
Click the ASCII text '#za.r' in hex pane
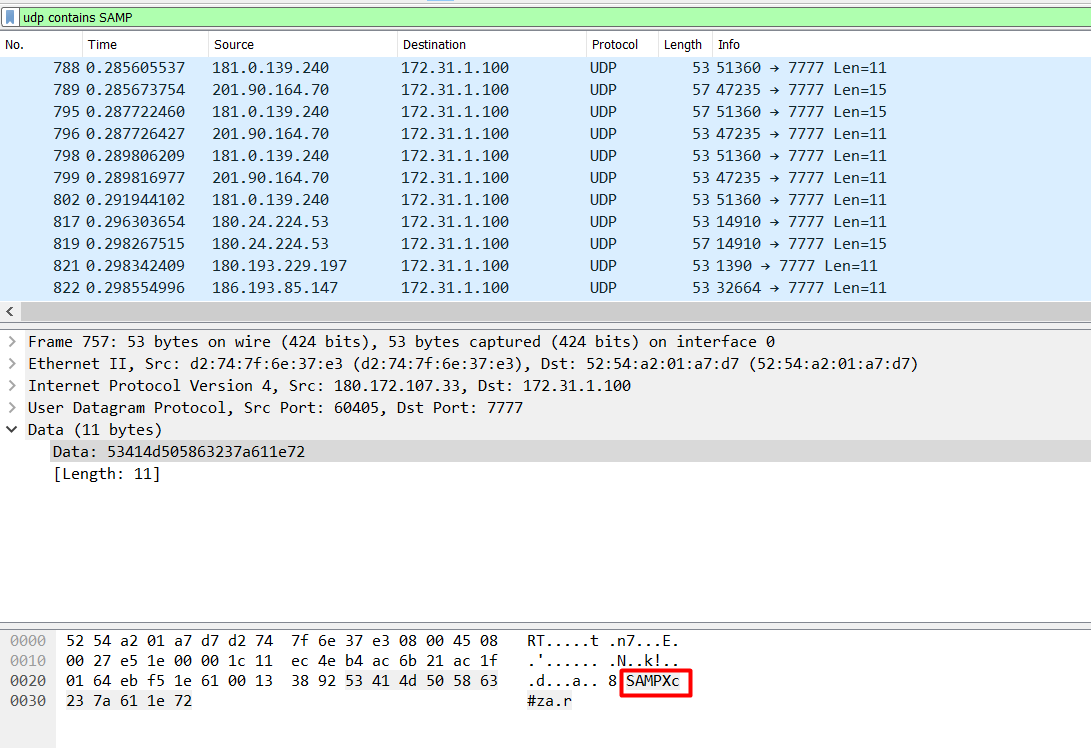549,701
